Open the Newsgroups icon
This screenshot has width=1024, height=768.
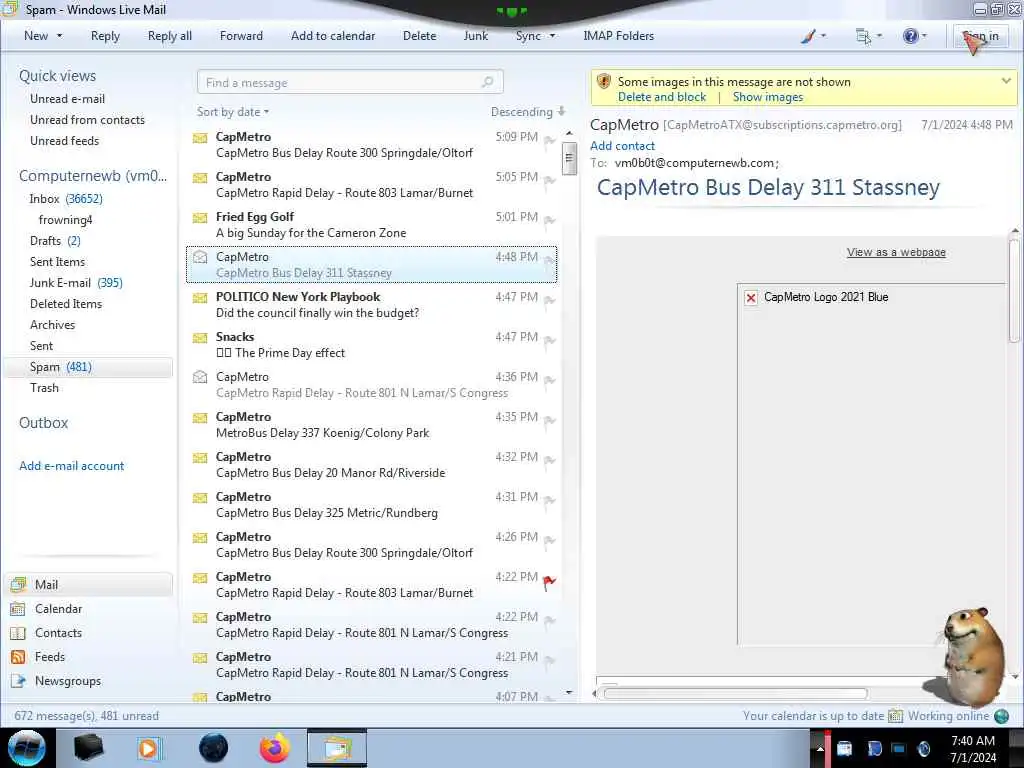[x=18, y=681]
